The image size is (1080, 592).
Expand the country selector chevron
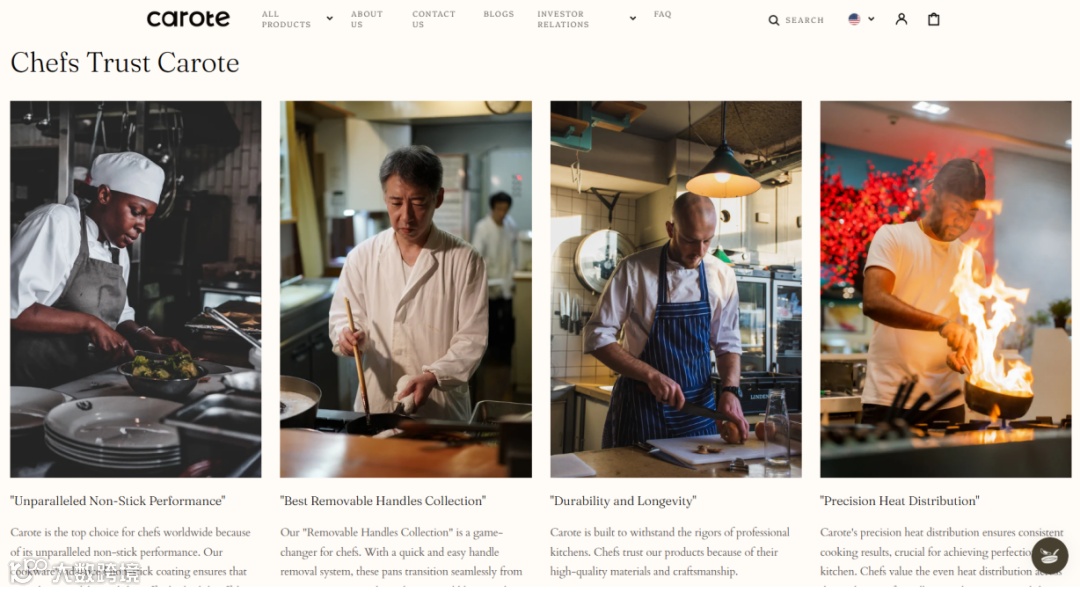tap(871, 19)
